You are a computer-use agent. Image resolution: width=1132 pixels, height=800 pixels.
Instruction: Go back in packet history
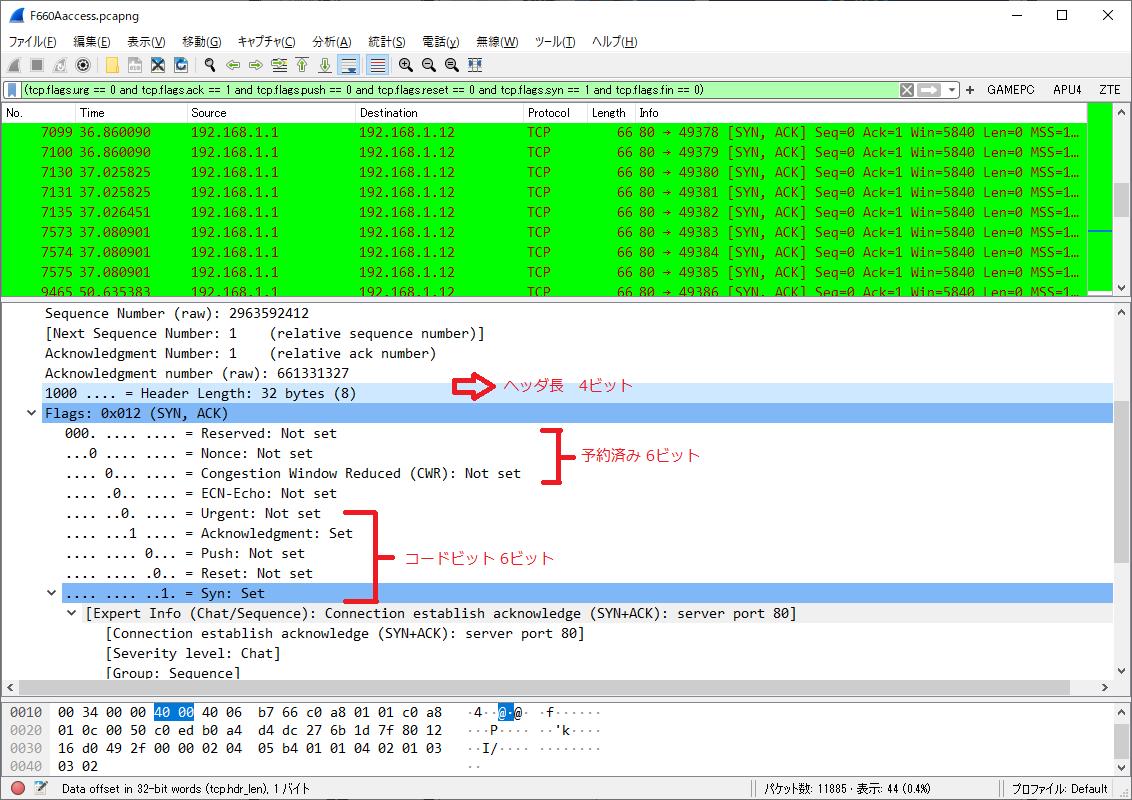(x=233, y=65)
